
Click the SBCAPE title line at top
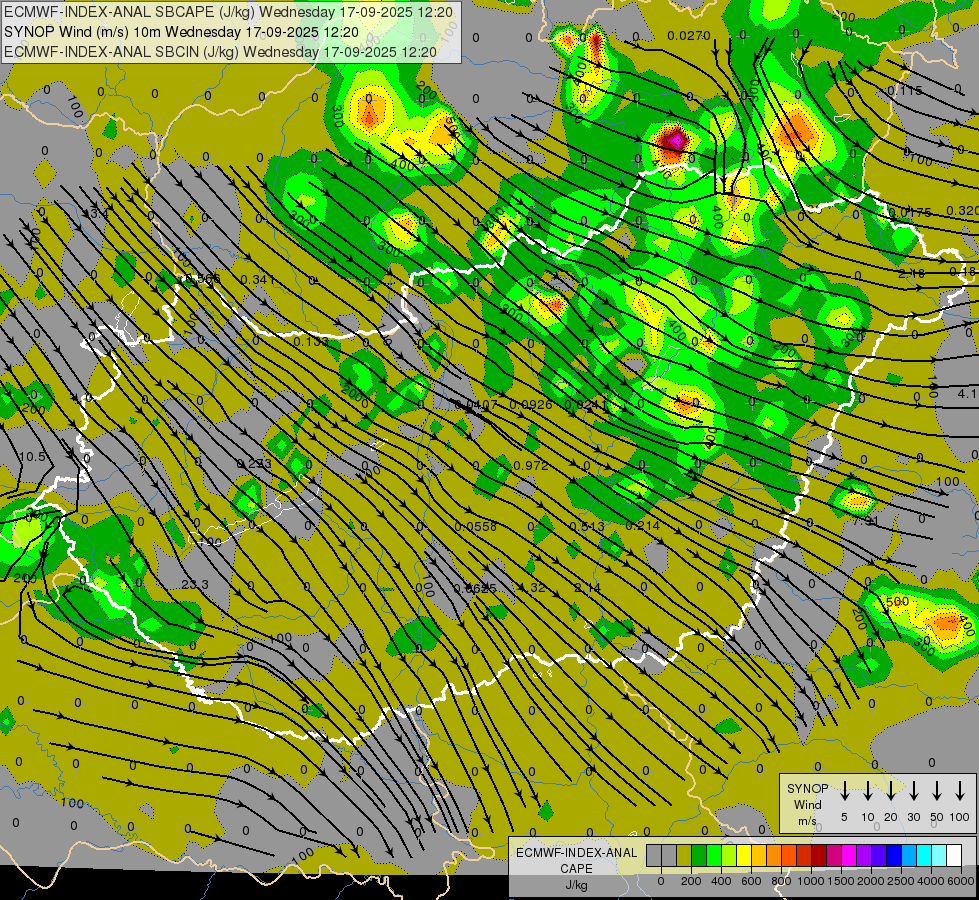tap(229, 12)
